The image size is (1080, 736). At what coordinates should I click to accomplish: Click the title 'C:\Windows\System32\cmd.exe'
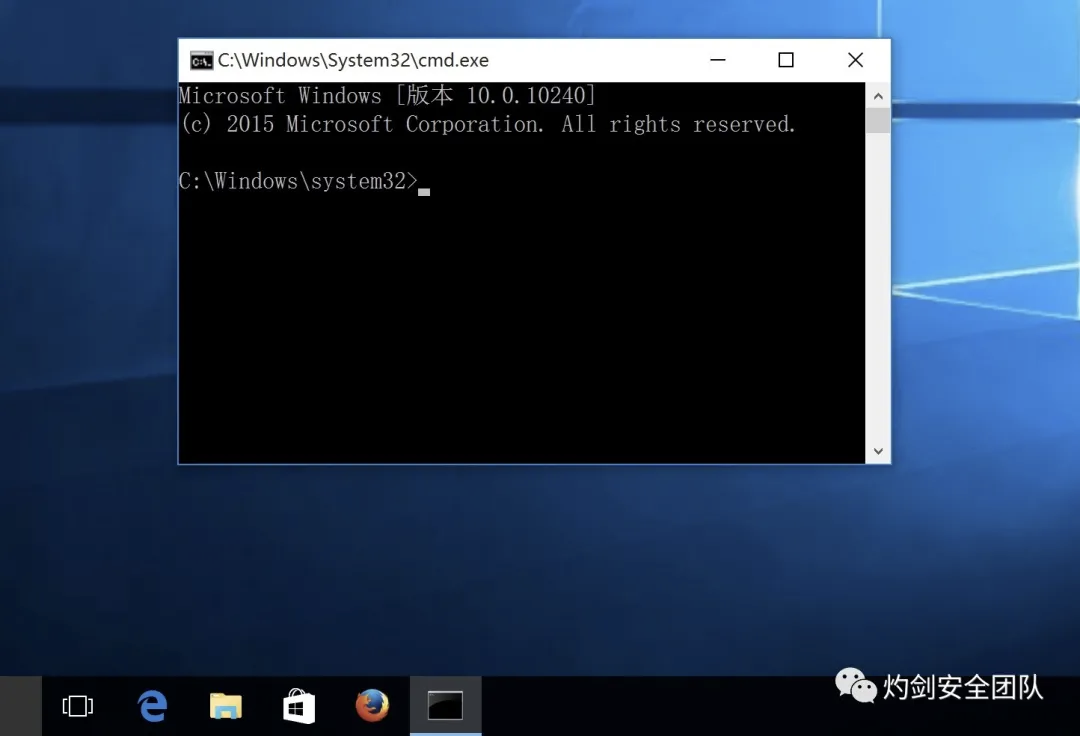pyautogui.click(x=353, y=61)
